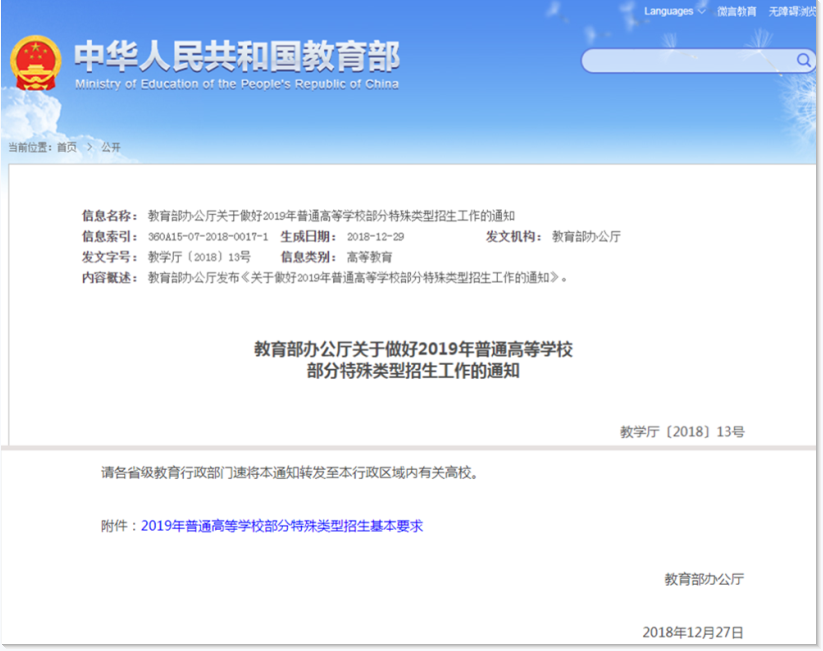Expand the Languages dropdown

pos(668,10)
